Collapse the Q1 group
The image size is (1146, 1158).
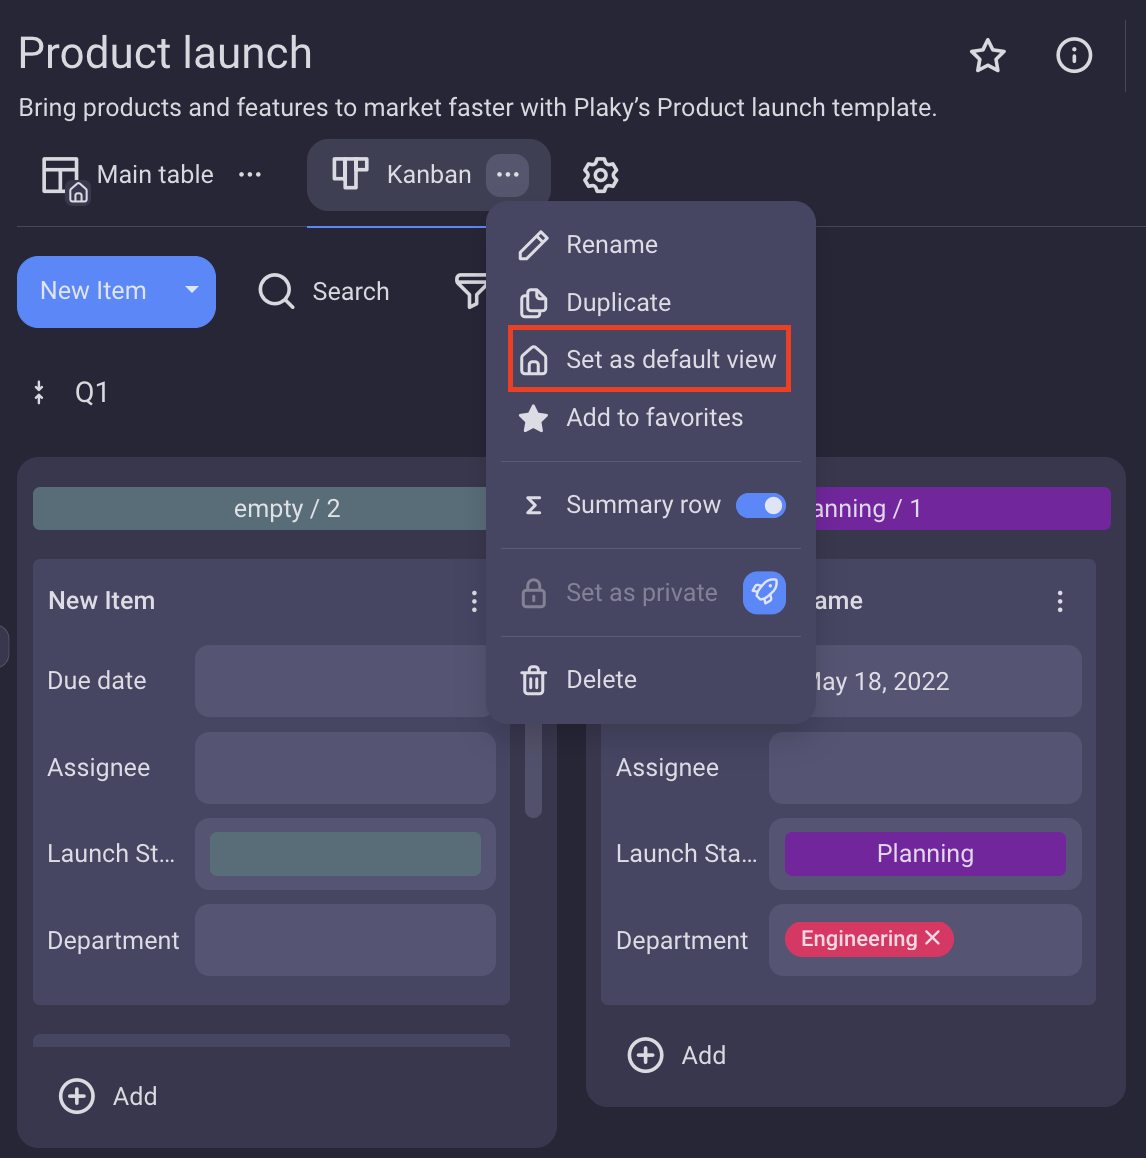pyautogui.click(x=39, y=392)
